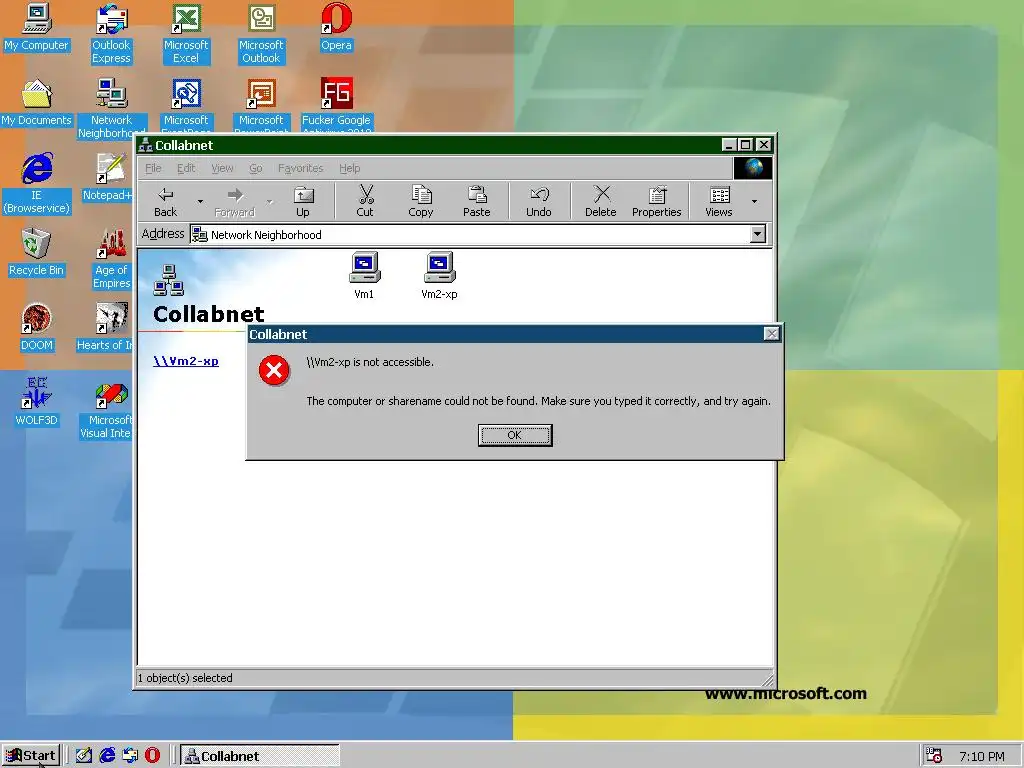
Task: Open the File menu
Action: coord(153,168)
